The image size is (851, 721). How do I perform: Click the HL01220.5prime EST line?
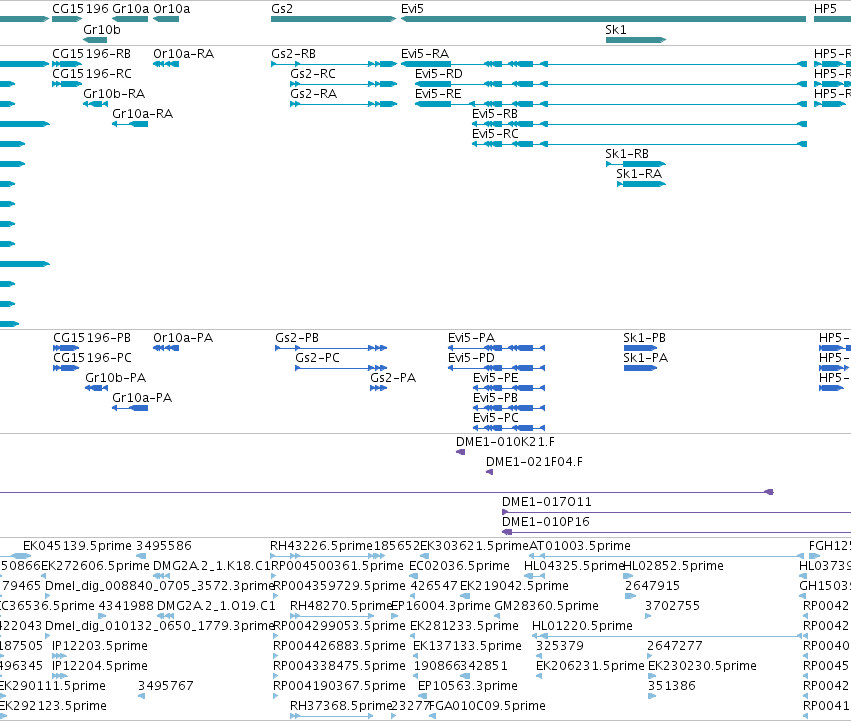[669, 636]
